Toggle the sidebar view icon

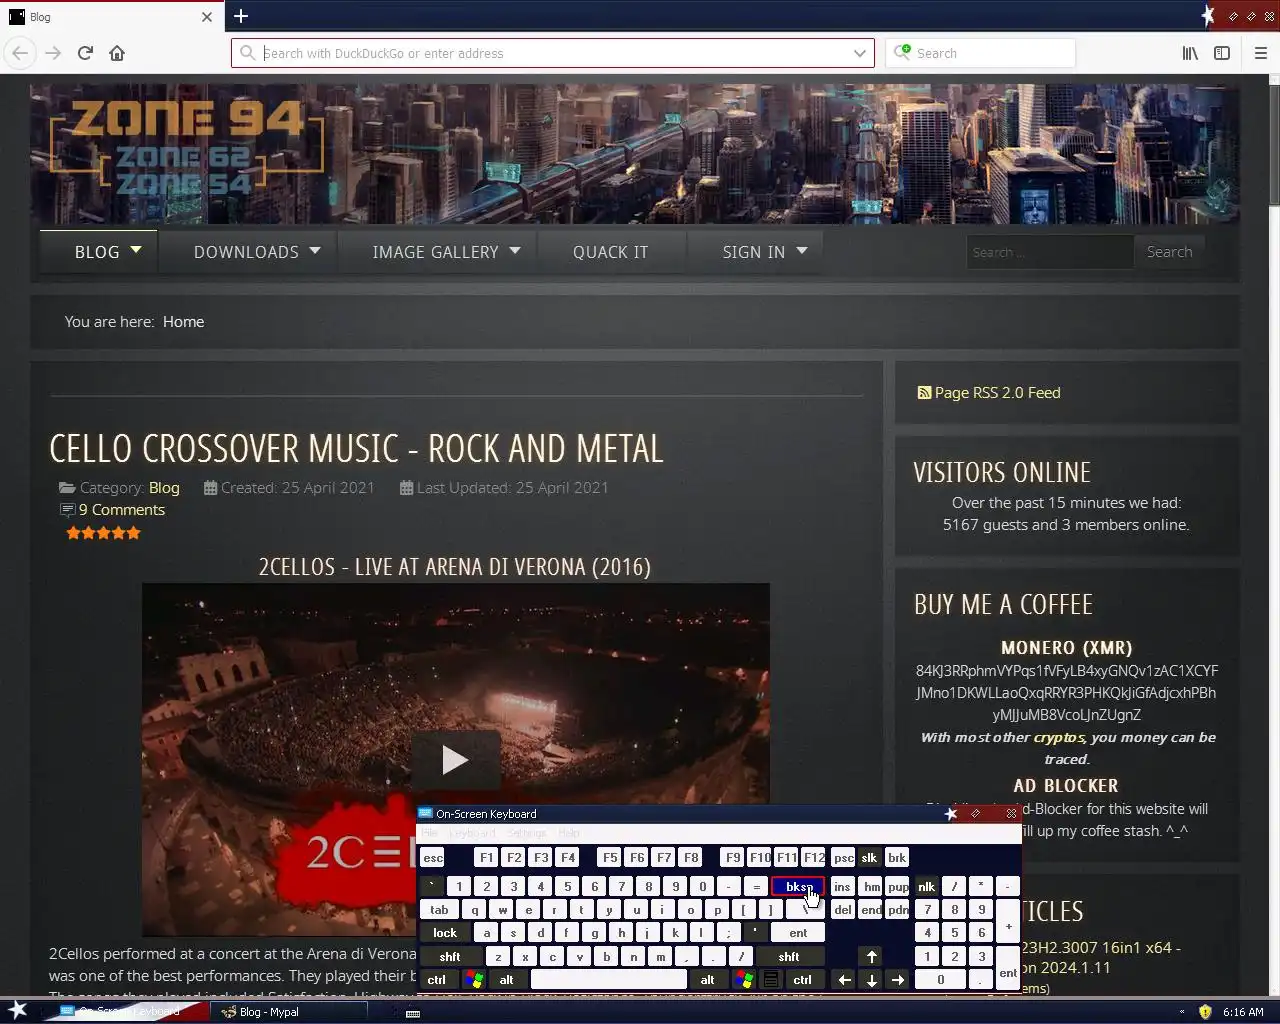(x=1222, y=53)
